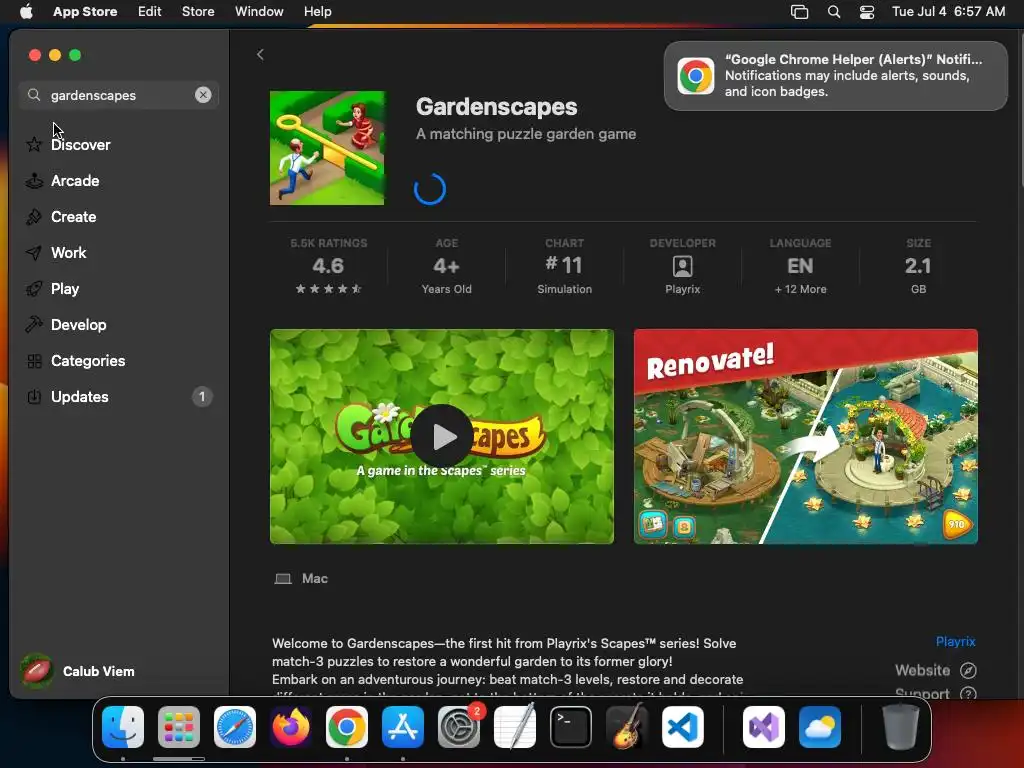Click the Updates badge showing 1
Image resolution: width=1024 pixels, height=768 pixels.
pyautogui.click(x=202, y=396)
